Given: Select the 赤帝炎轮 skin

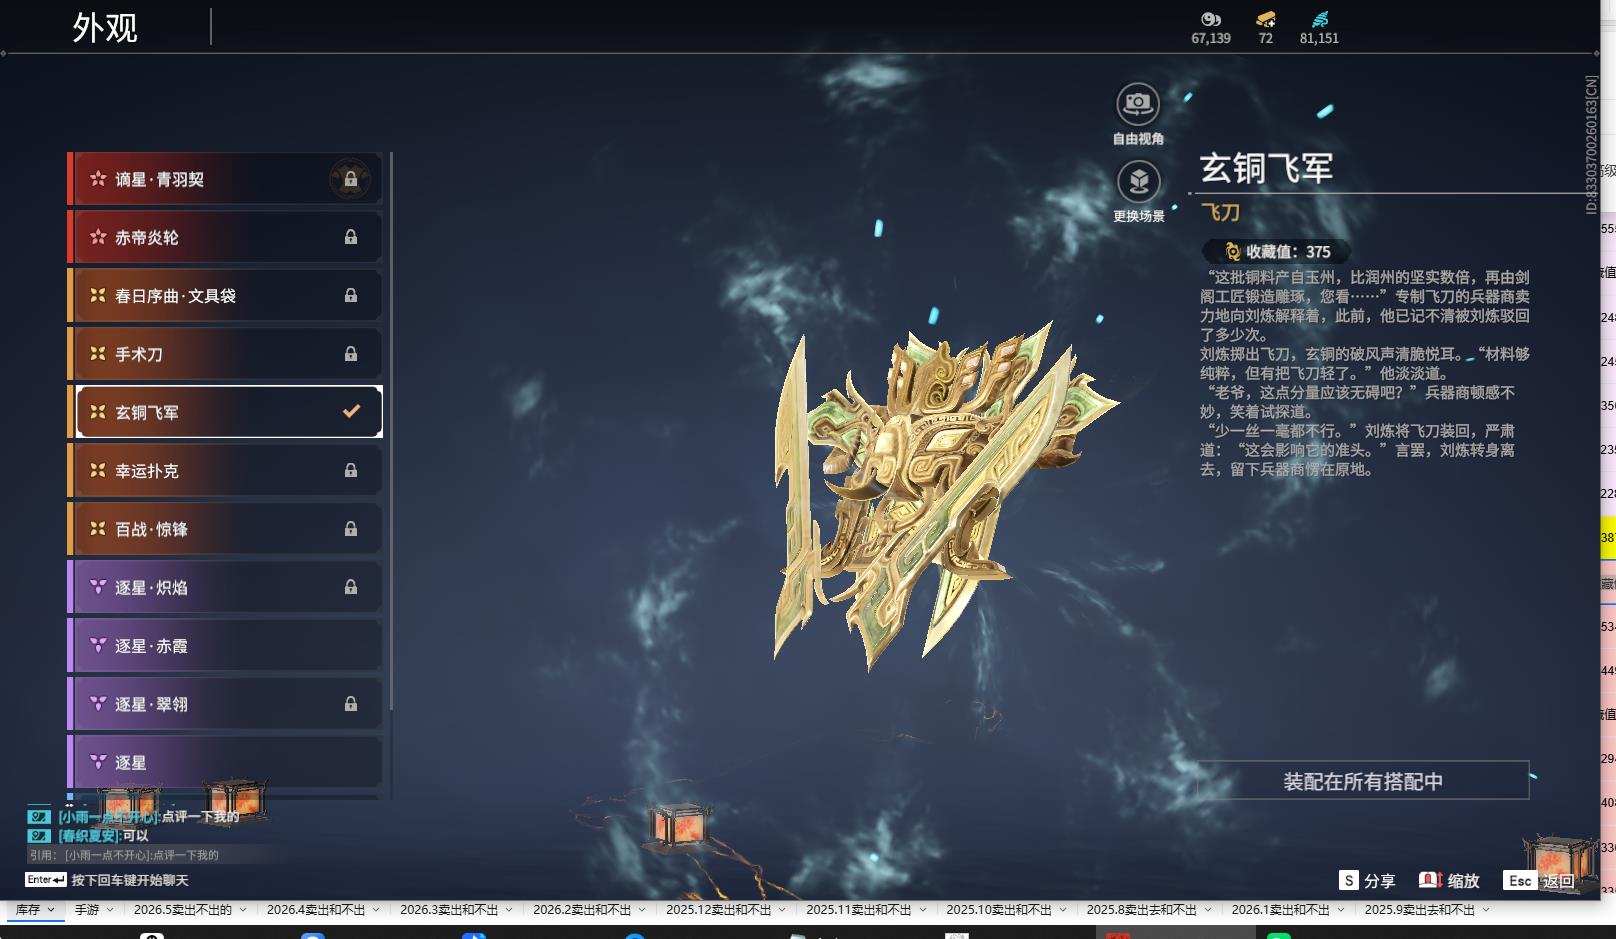Looking at the screenshot, I should 225,237.
